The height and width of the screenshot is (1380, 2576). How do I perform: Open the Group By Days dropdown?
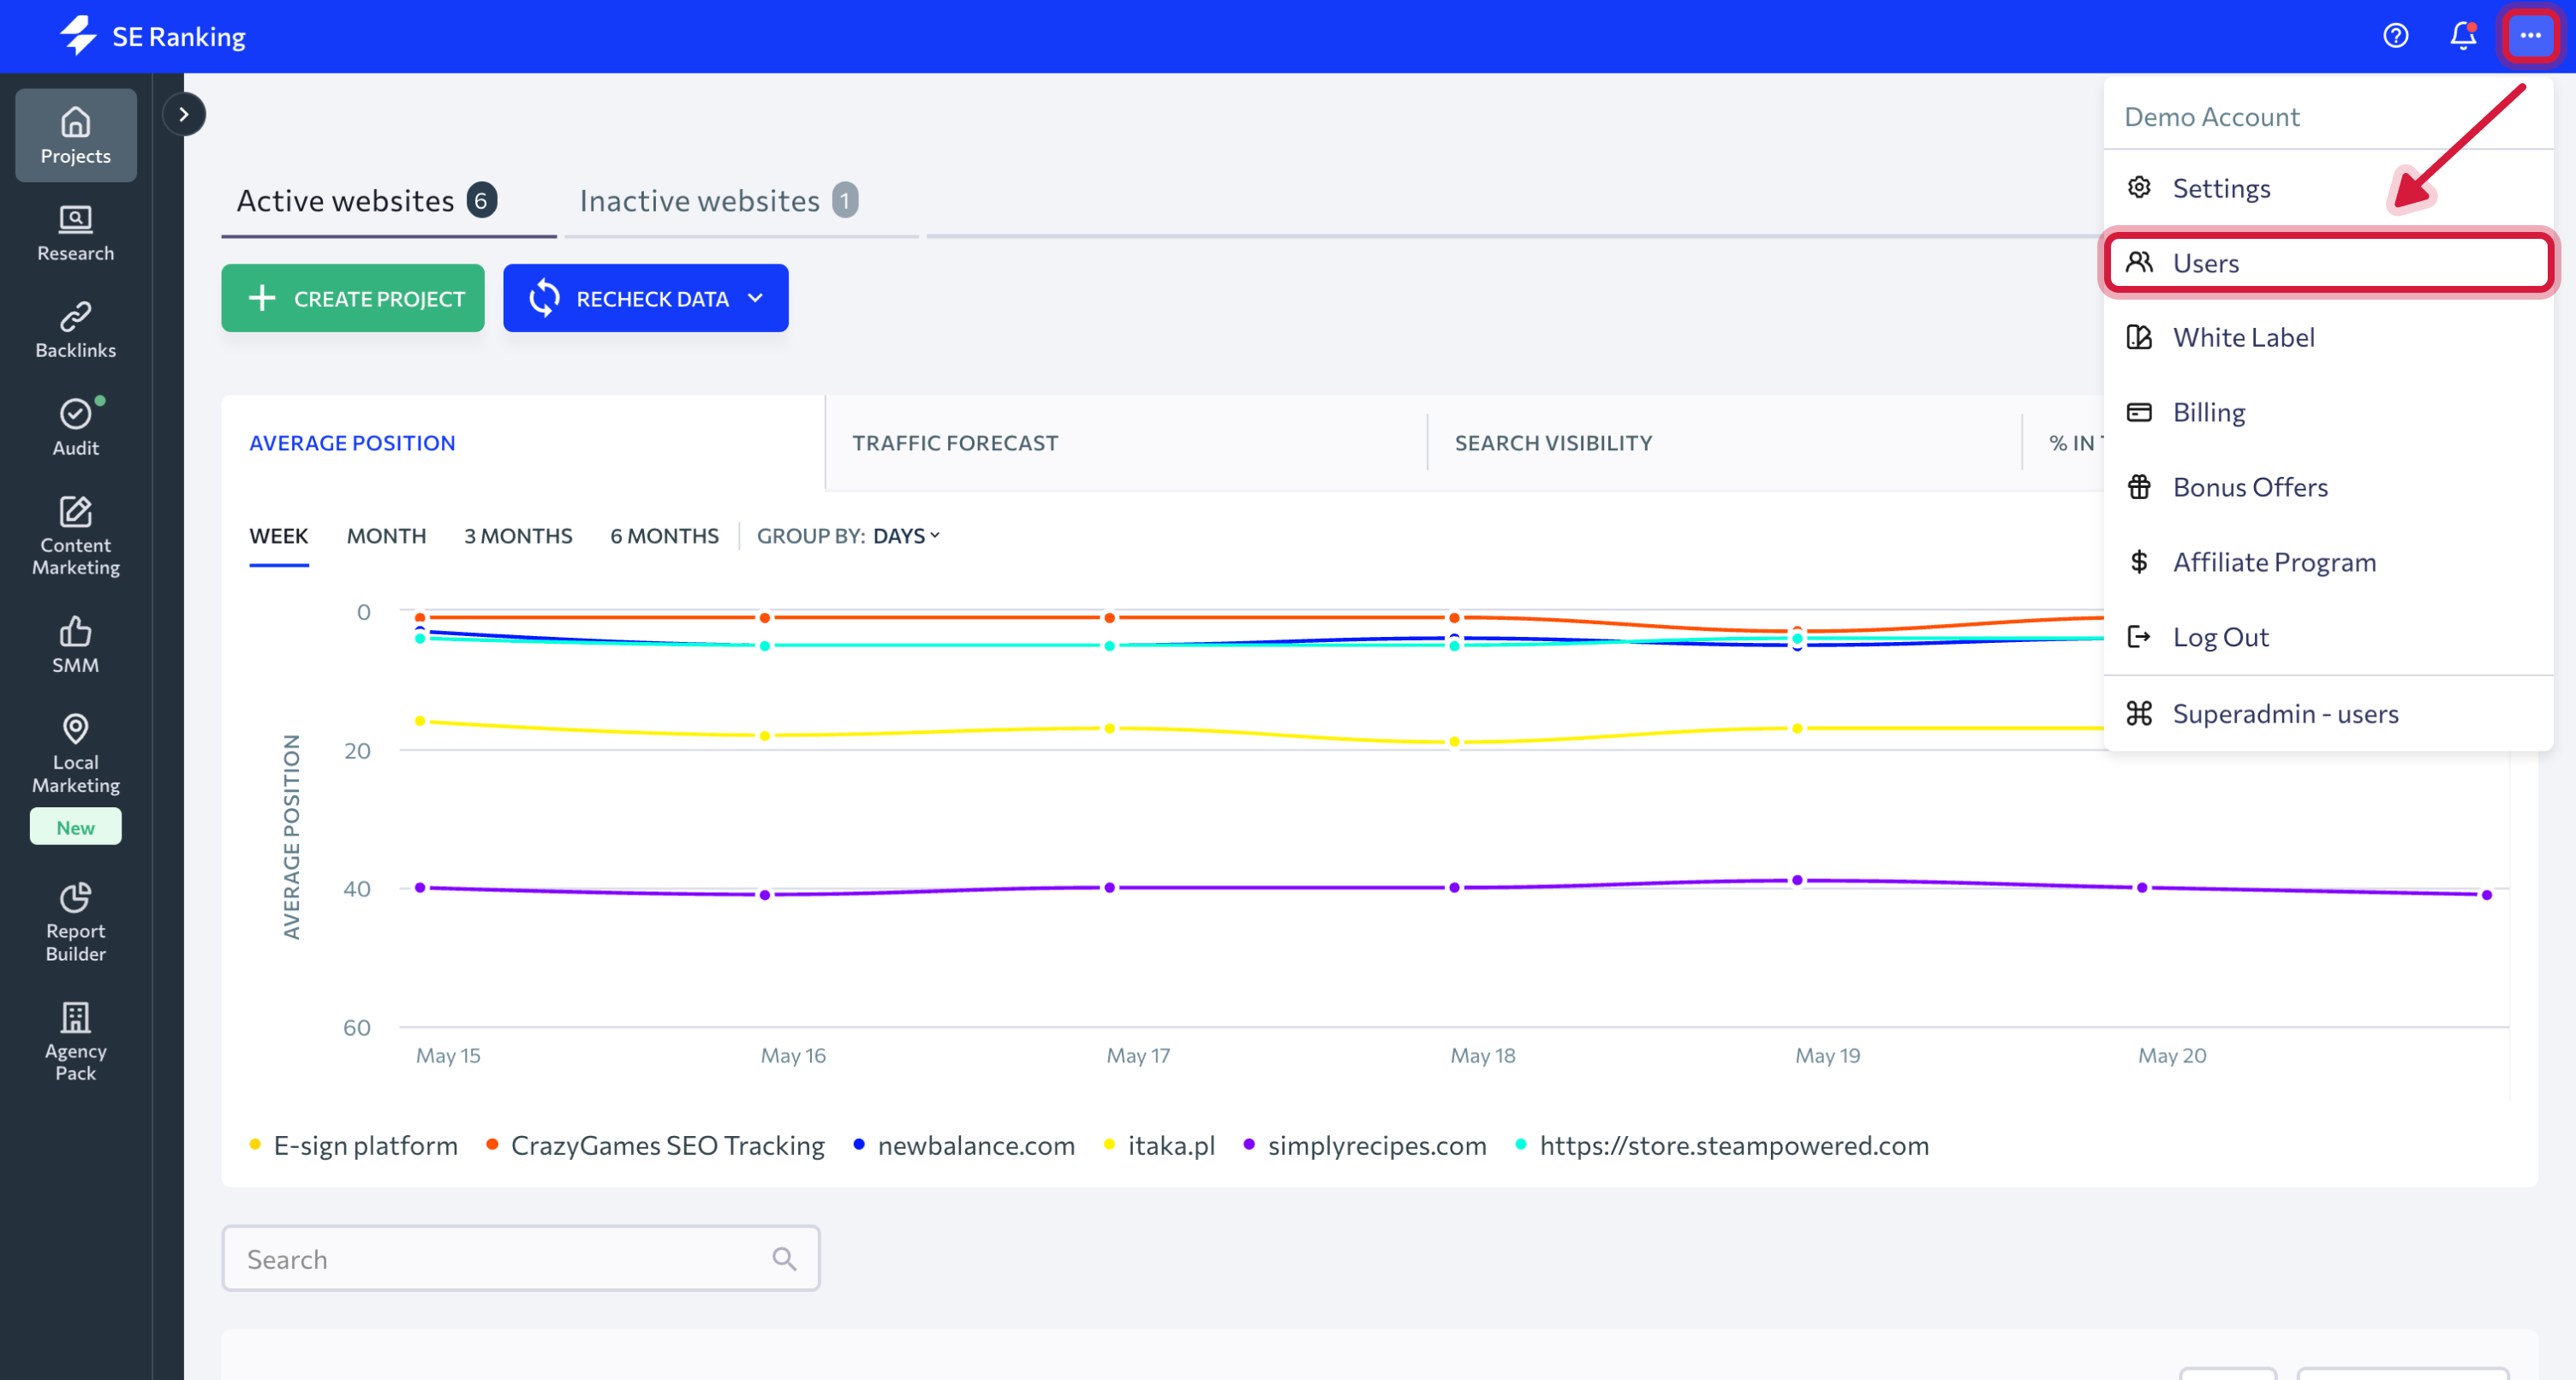pos(905,536)
